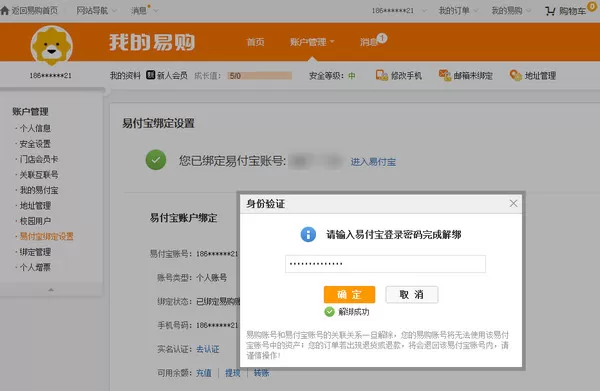Click the 进入易付宝 link
Image resolution: width=600 pixels, height=391 pixels.
(x=373, y=162)
